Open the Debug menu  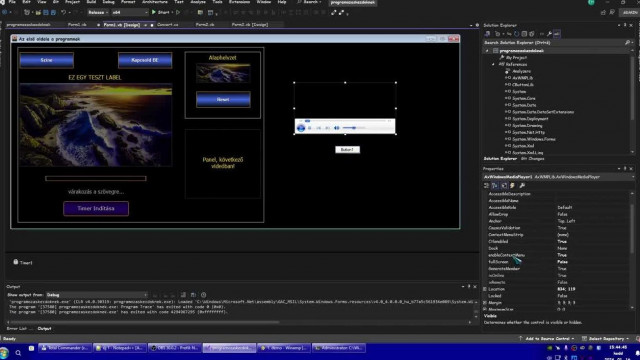108,2
